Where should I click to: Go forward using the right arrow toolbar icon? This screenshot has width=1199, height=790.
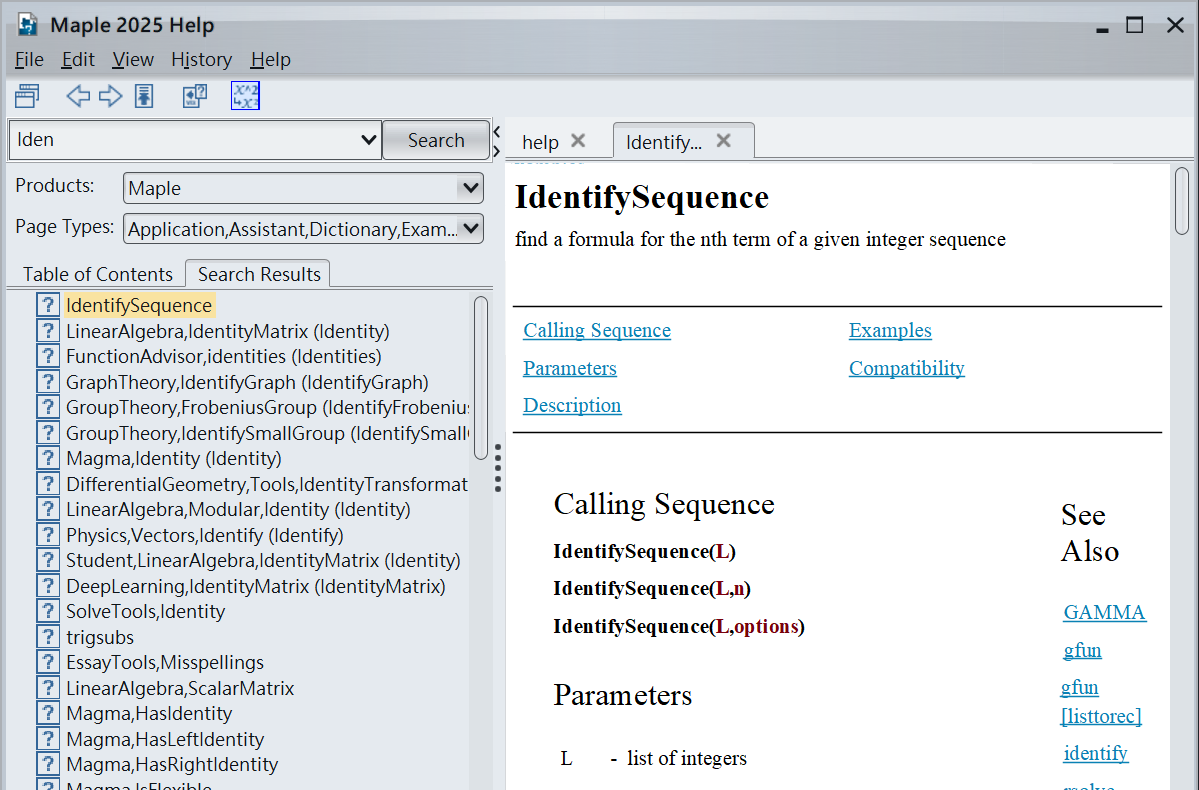point(111,96)
